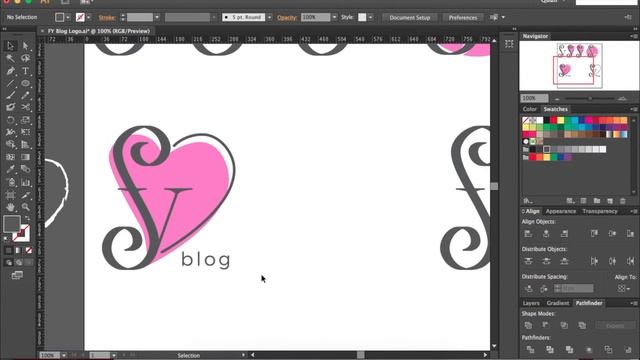Click the Opacity label link

(x=287, y=18)
